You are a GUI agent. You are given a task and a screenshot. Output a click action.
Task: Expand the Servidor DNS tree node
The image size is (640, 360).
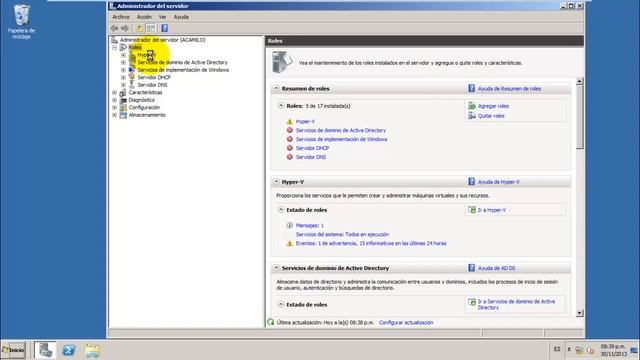[x=123, y=85]
